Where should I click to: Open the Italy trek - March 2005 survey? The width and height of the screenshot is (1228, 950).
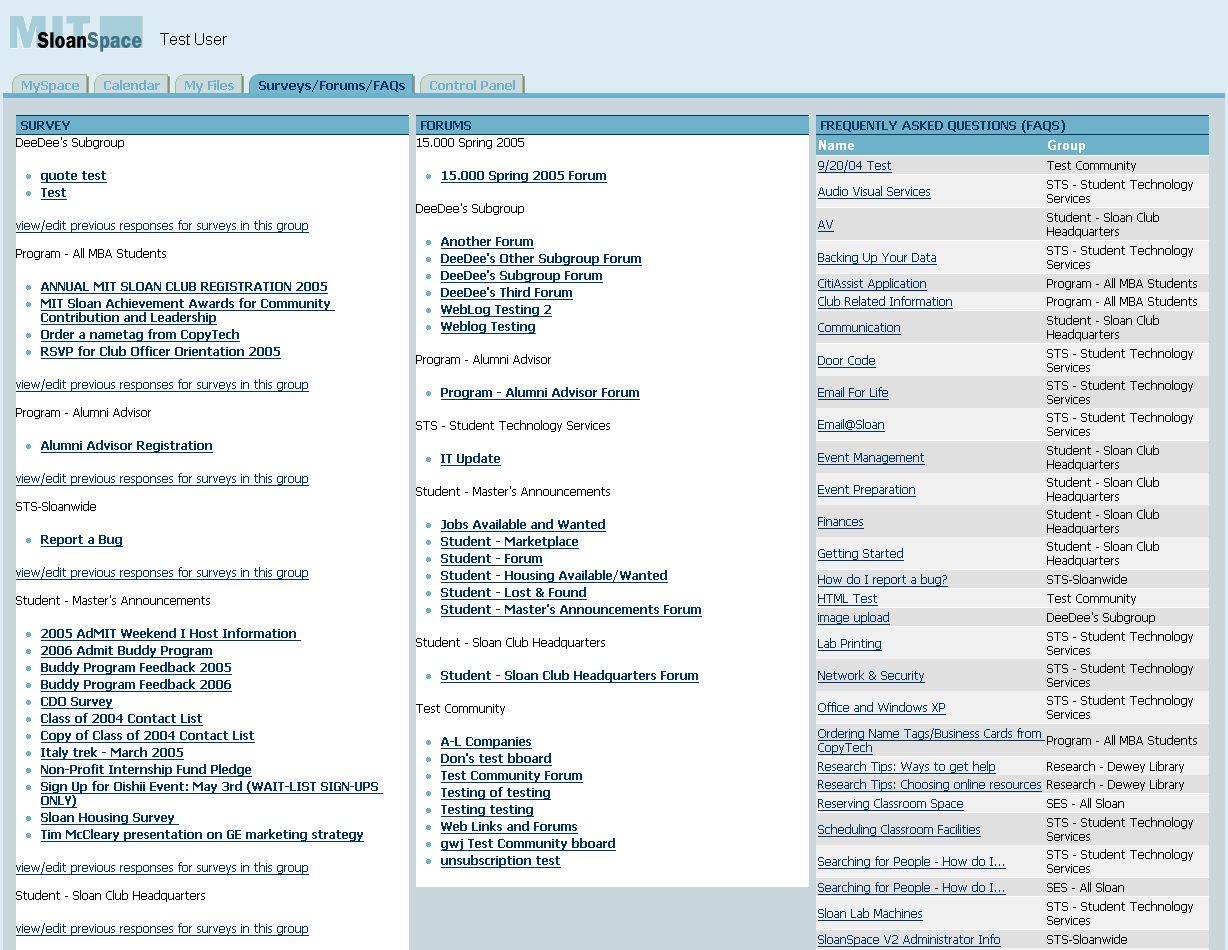tap(112, 753)
